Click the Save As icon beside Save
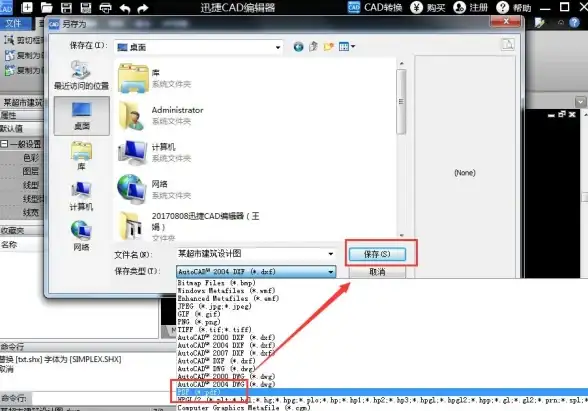The height and width of the screenshot is (411, 588). tap(86, 7)
